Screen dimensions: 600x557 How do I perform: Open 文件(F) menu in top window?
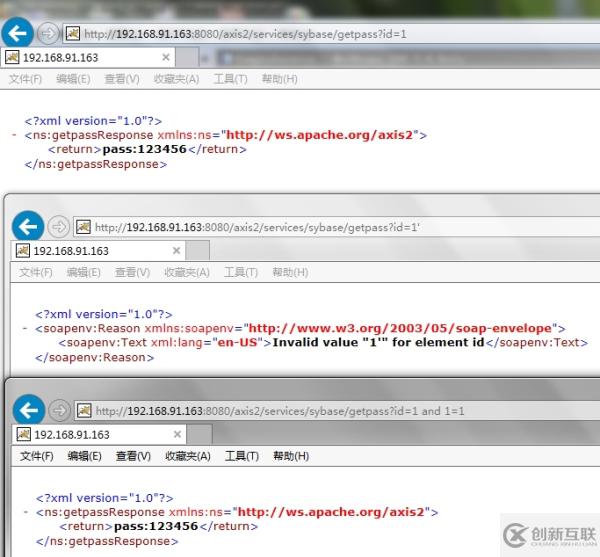pyautogui.click(x=25, y=79)
